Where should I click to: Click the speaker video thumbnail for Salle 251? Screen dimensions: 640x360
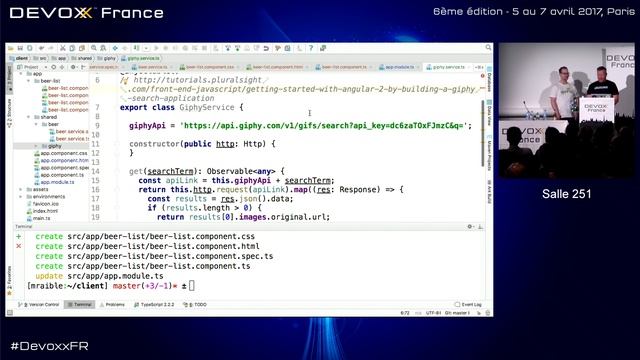[567, 110]
